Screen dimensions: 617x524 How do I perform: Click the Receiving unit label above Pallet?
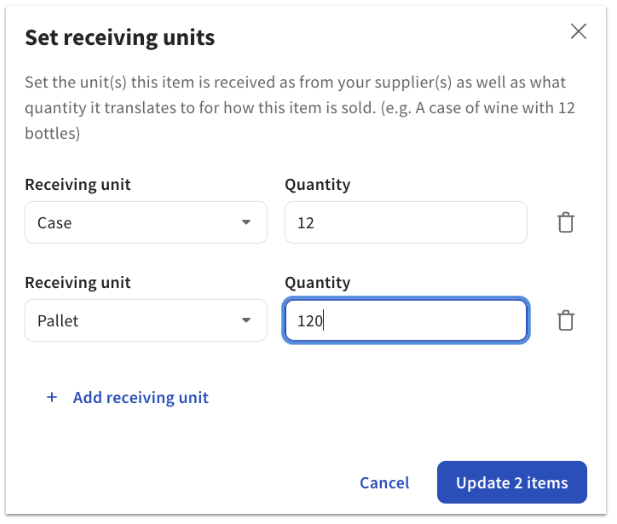click(78, 283)
